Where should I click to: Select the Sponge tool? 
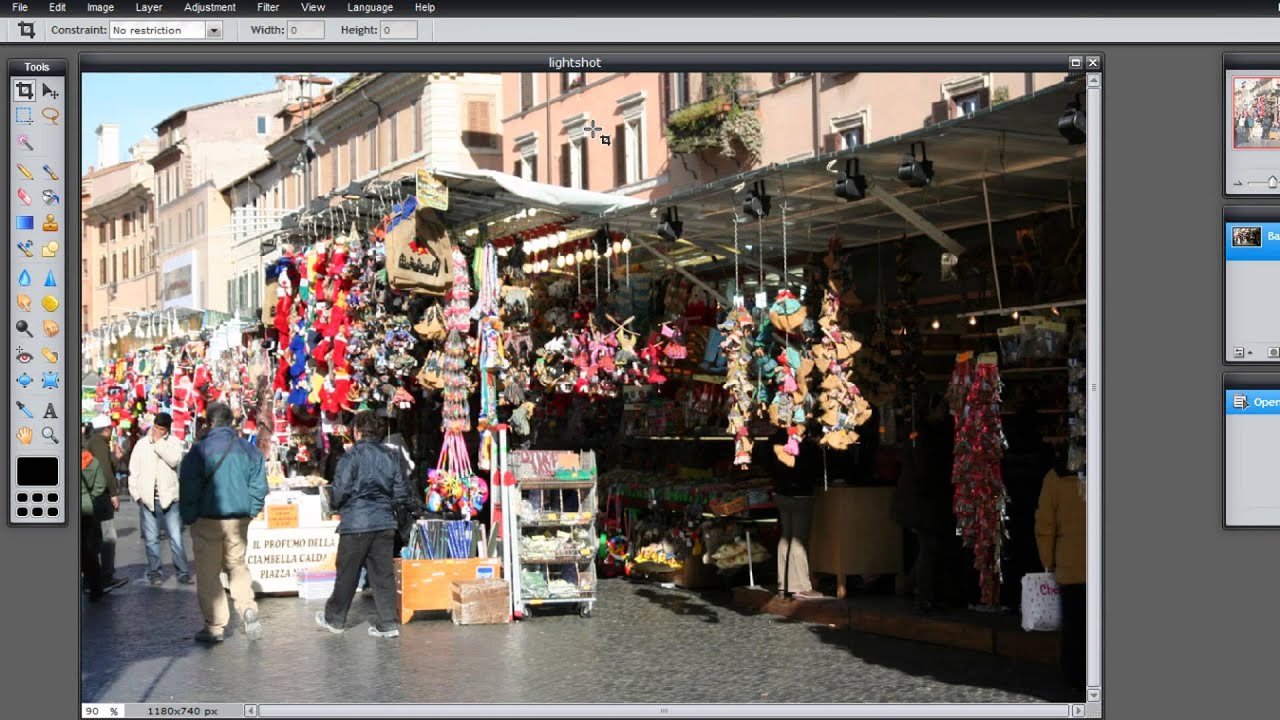click(x=50, y=303)
